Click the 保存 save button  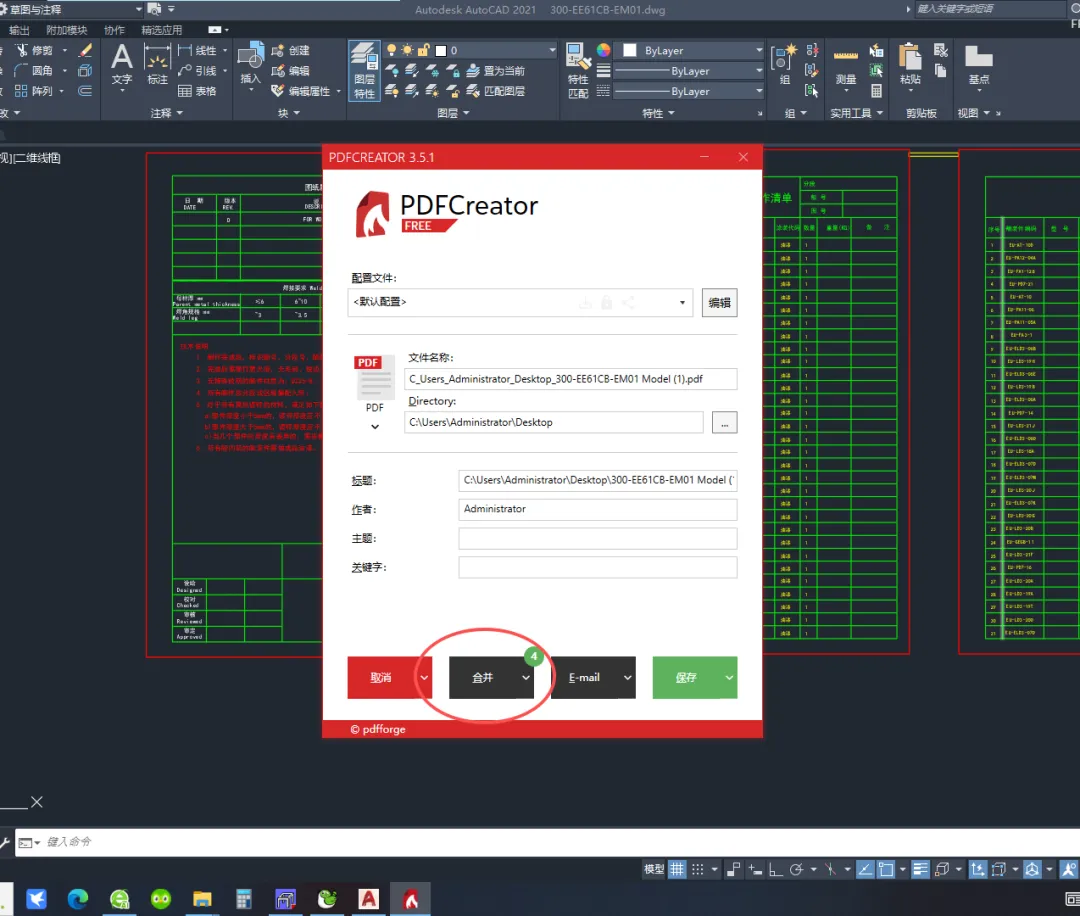click(687, 678)
